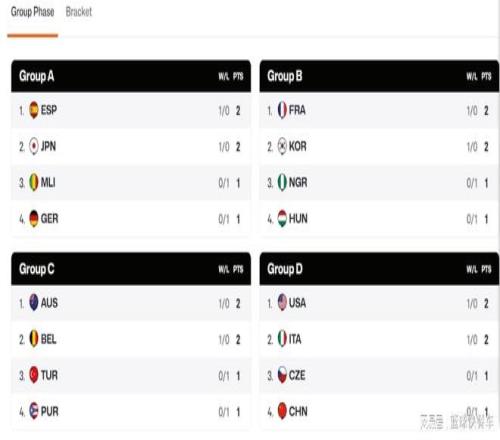Click the Australia flag icon in Group C
The width and height of the screenshot is (500, 440).
coord(34,303)
